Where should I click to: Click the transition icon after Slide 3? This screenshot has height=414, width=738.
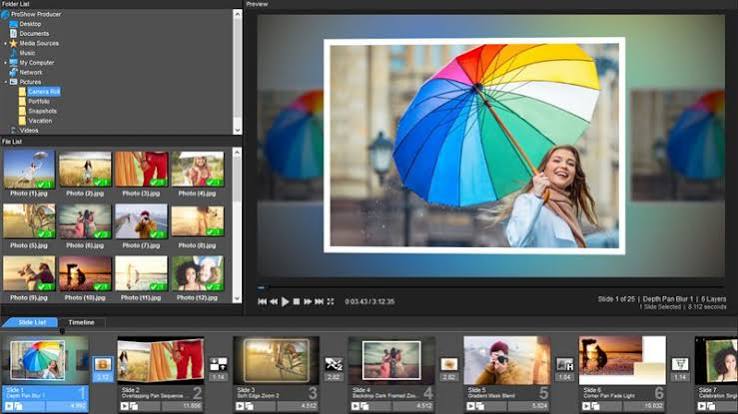(x=334, y=364)
